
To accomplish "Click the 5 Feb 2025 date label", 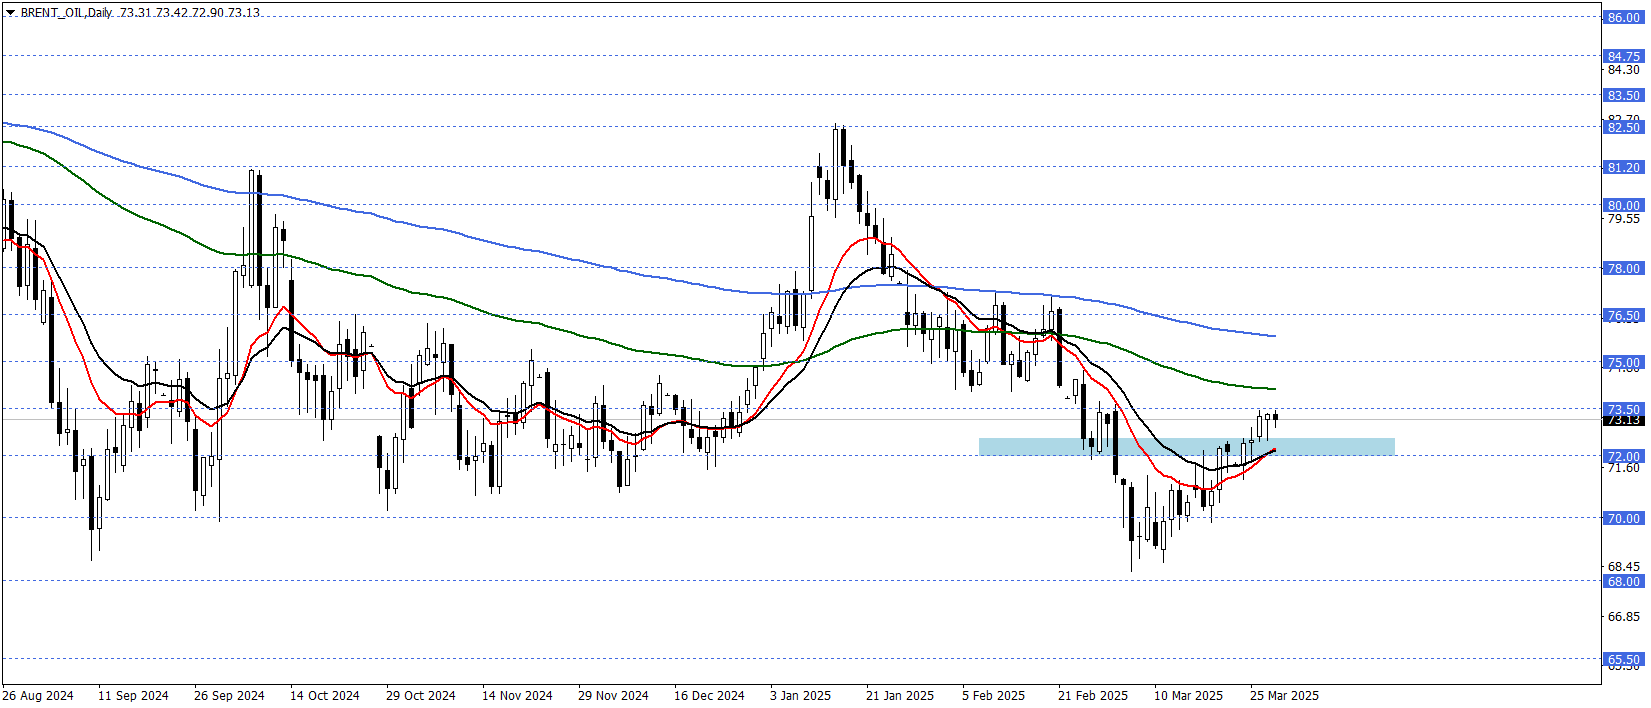I will point(994,696).
